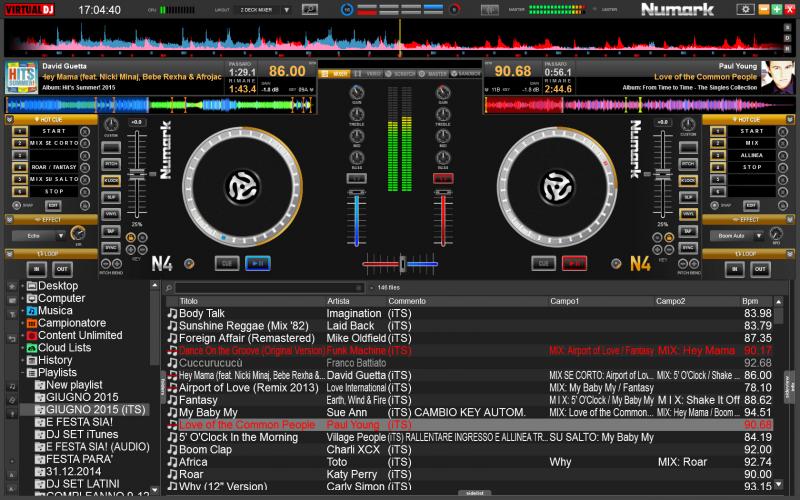The height and width of the screenshot is (500, 800).
Task: Click the right deck TAP button
Action: coord(688,230)
